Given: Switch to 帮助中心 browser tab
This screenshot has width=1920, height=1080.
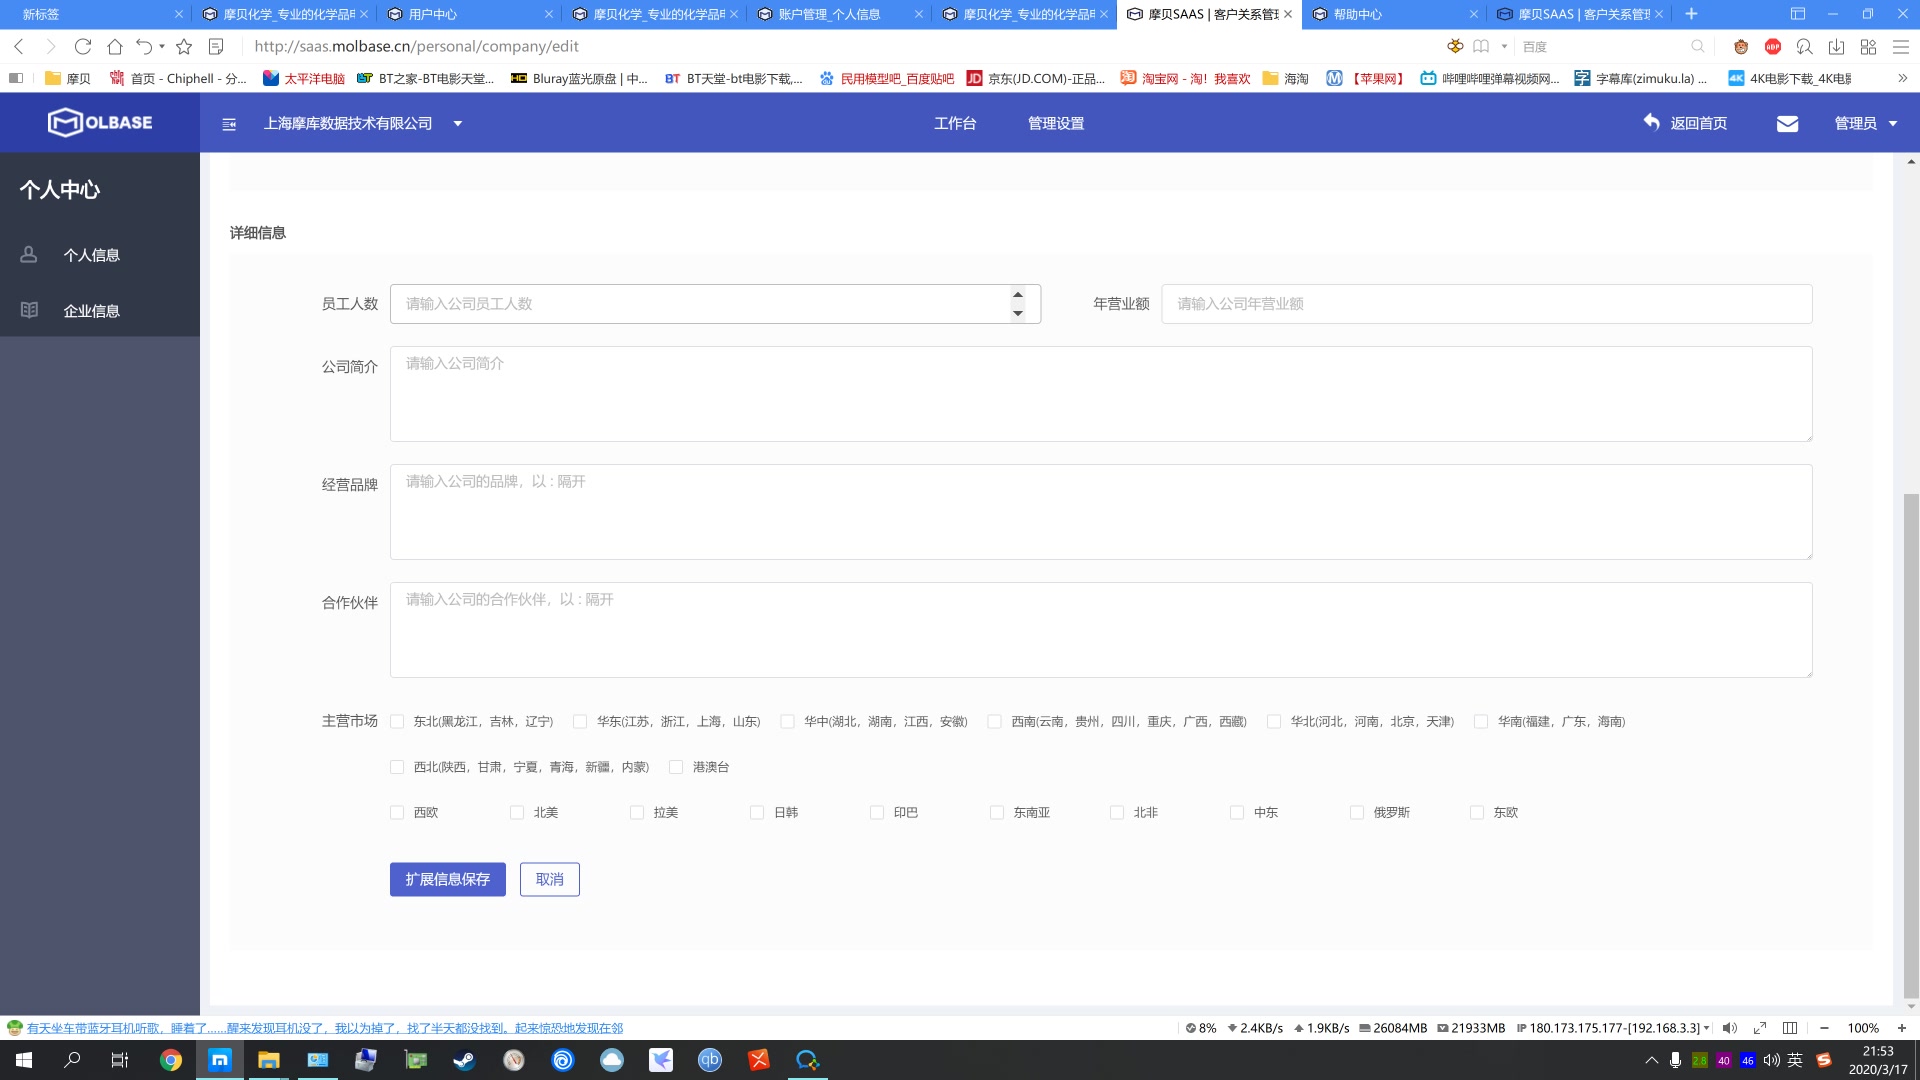Looking at the screenshot, I should coord(1394,14).
